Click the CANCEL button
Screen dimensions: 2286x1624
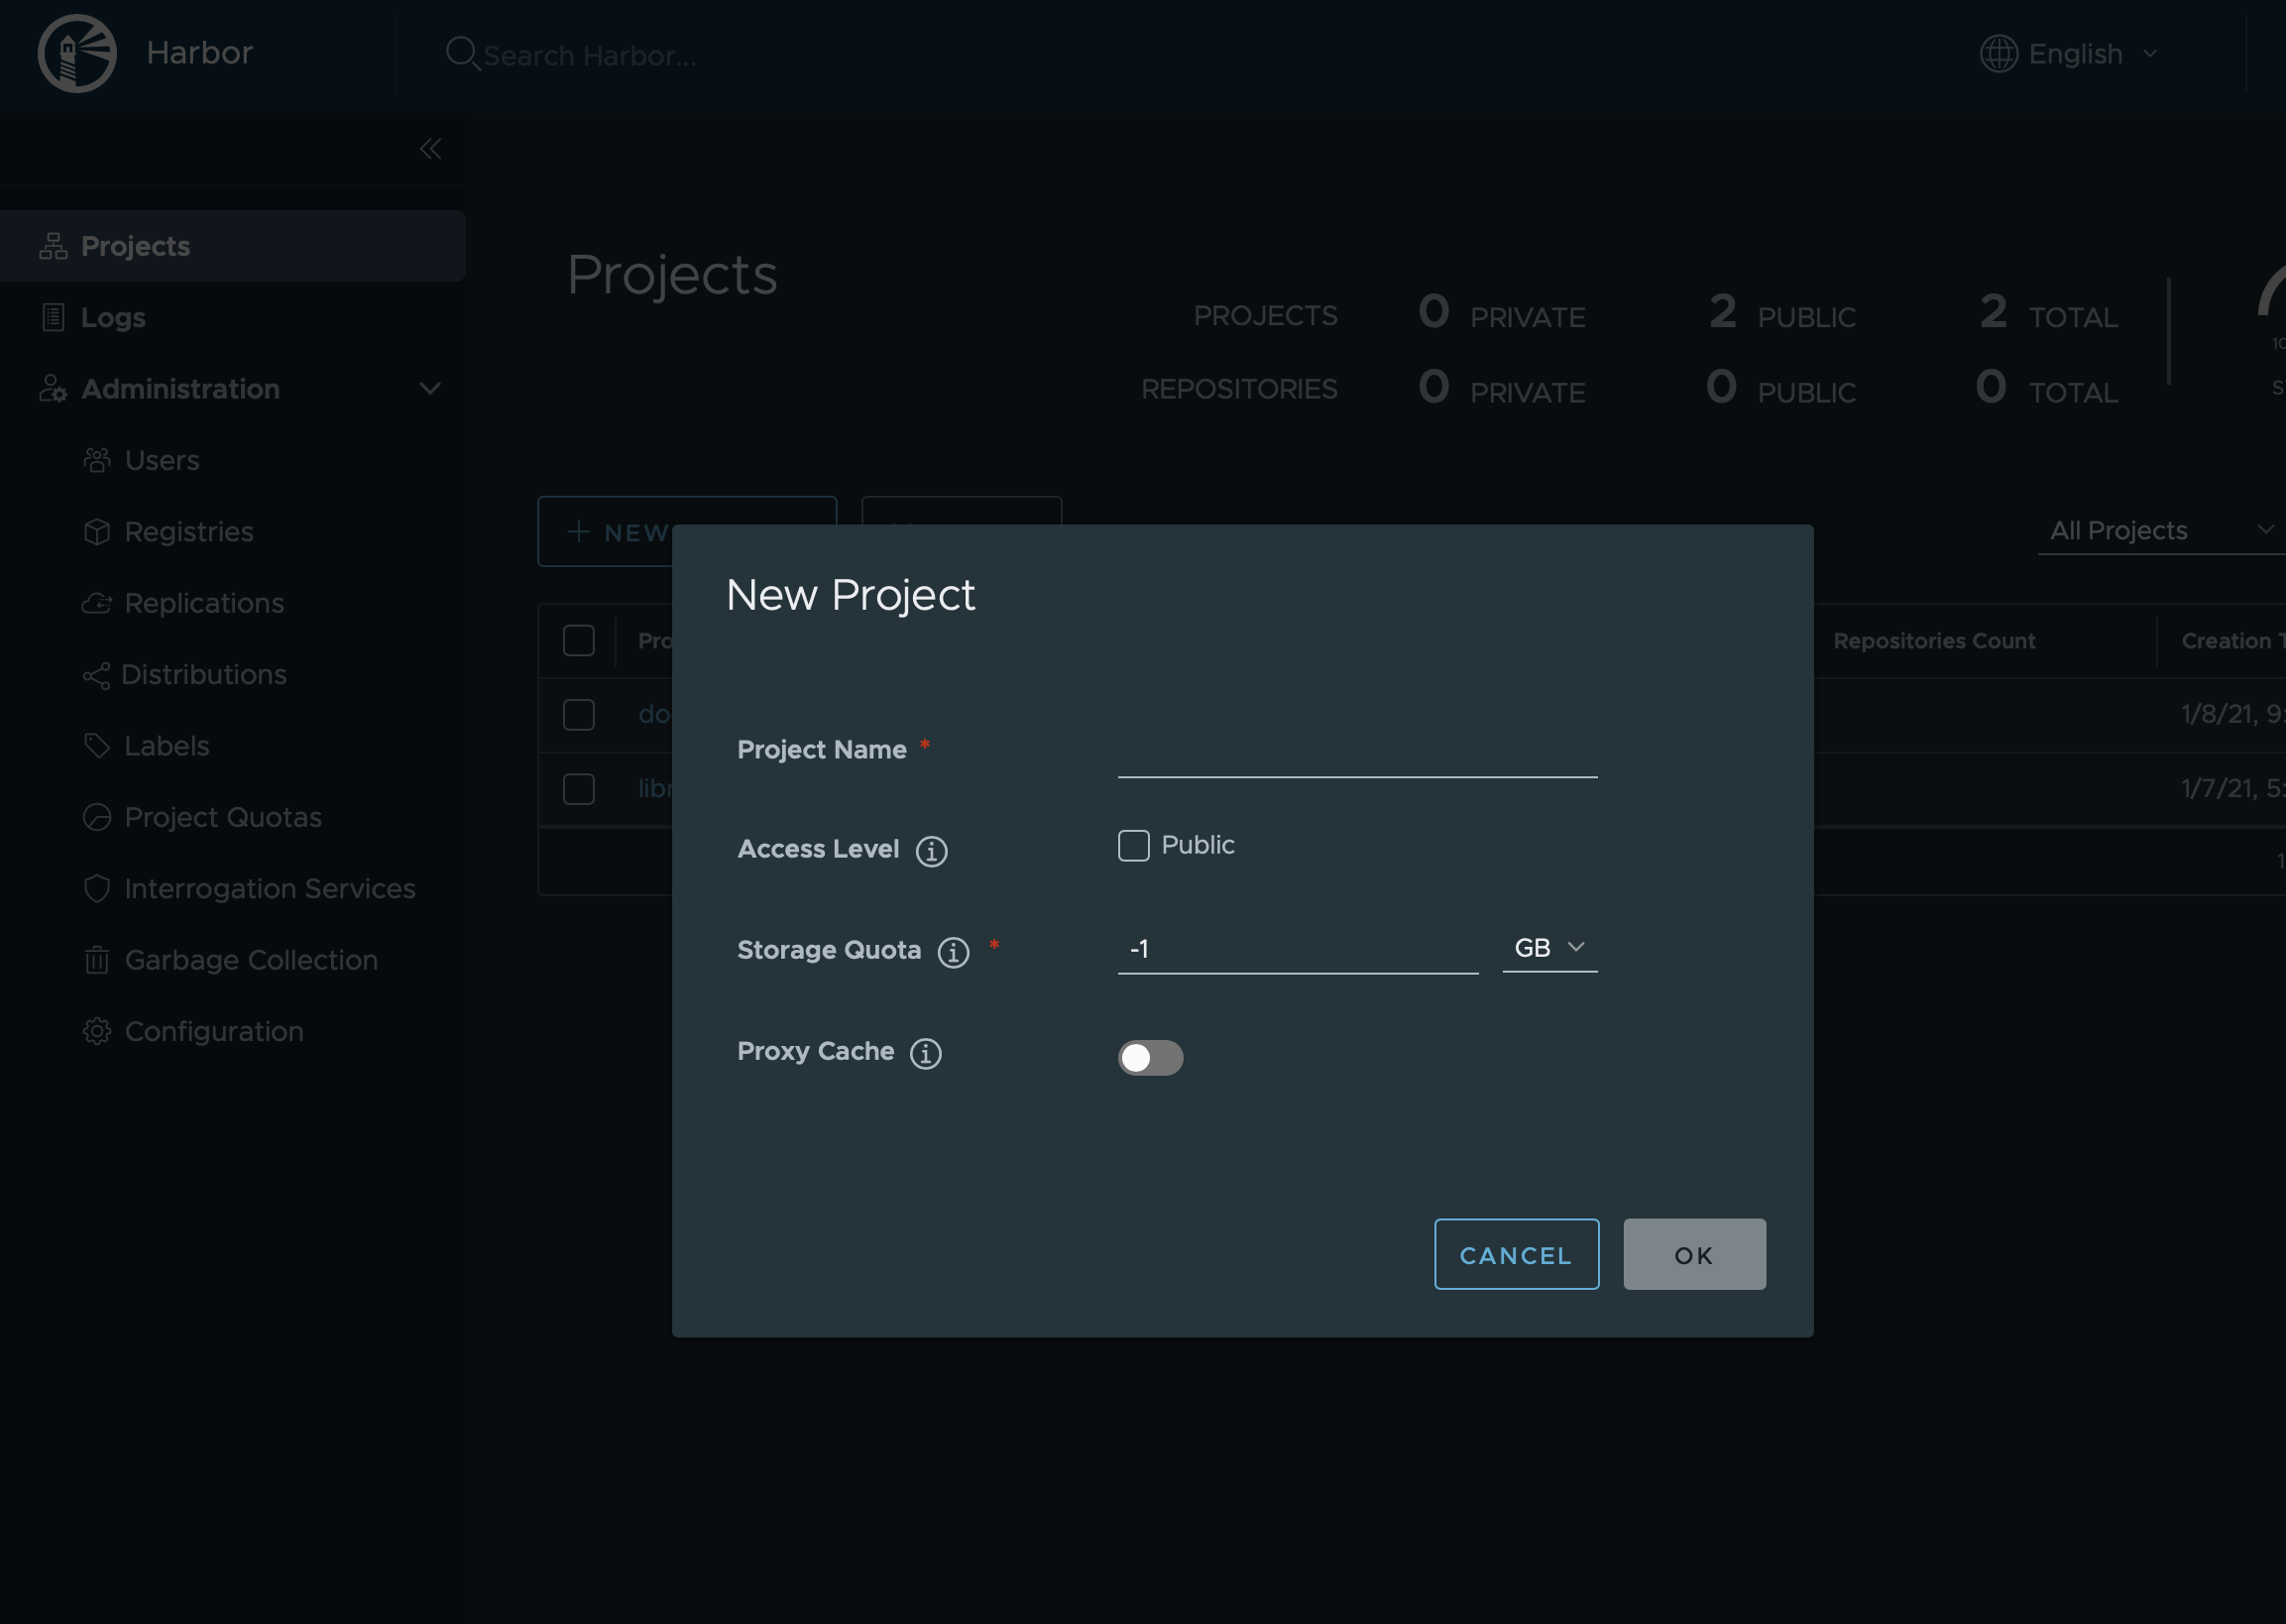click(1516, 1254)
